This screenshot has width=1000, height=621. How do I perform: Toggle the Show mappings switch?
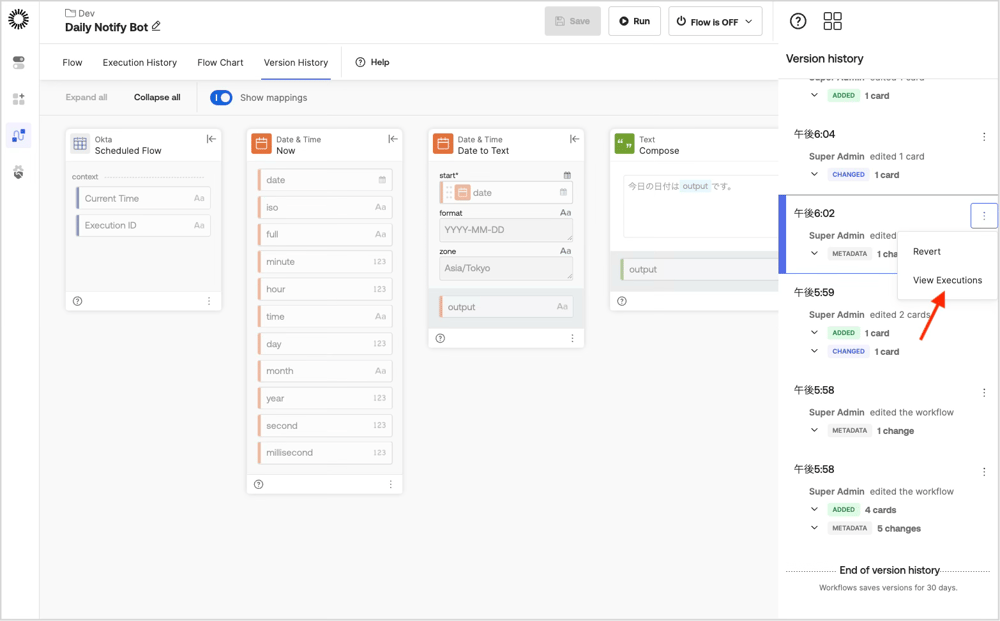click(x=221, y=98)
